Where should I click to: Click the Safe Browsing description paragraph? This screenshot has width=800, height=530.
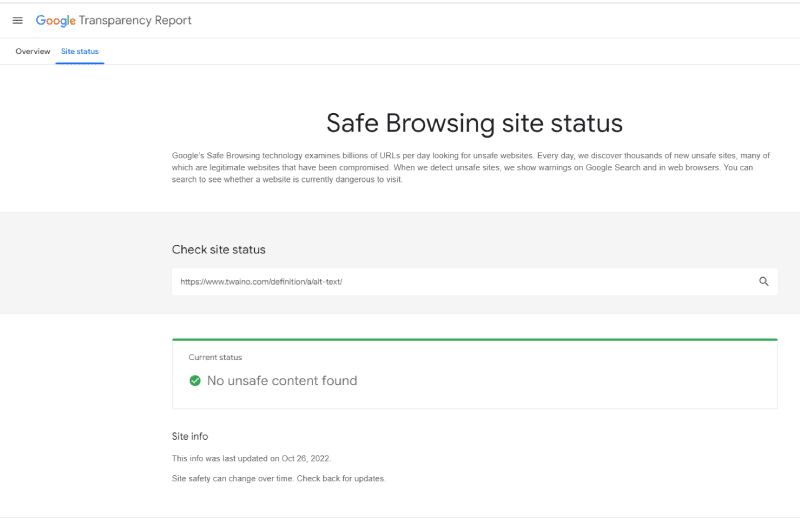[471, 167]
